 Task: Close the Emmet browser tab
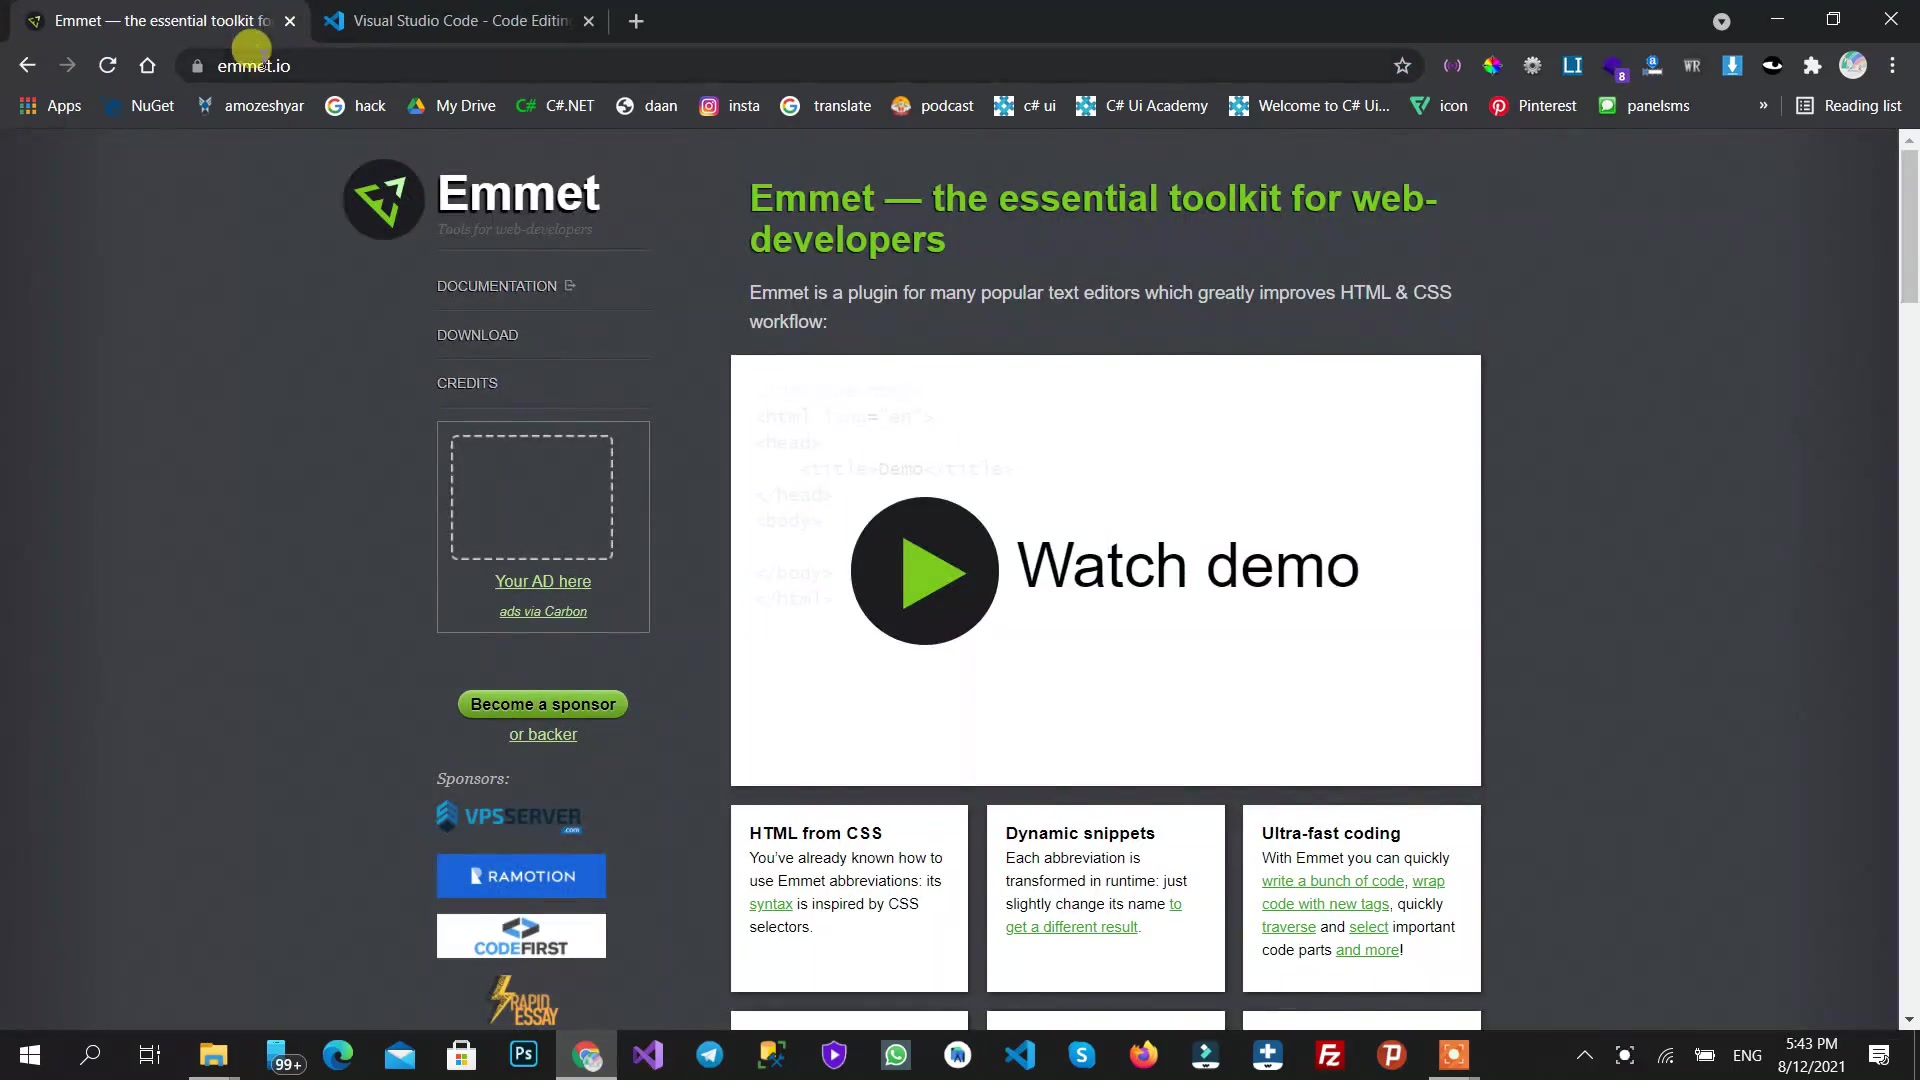coord(290,21)
